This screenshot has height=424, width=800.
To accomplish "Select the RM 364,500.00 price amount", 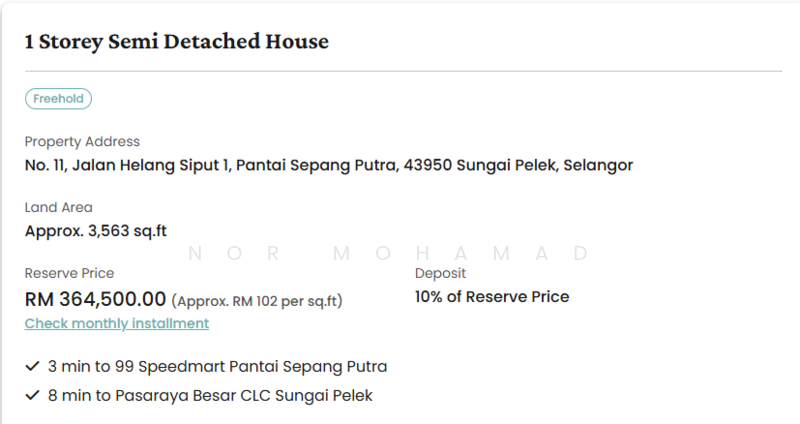I will [95, 298].
